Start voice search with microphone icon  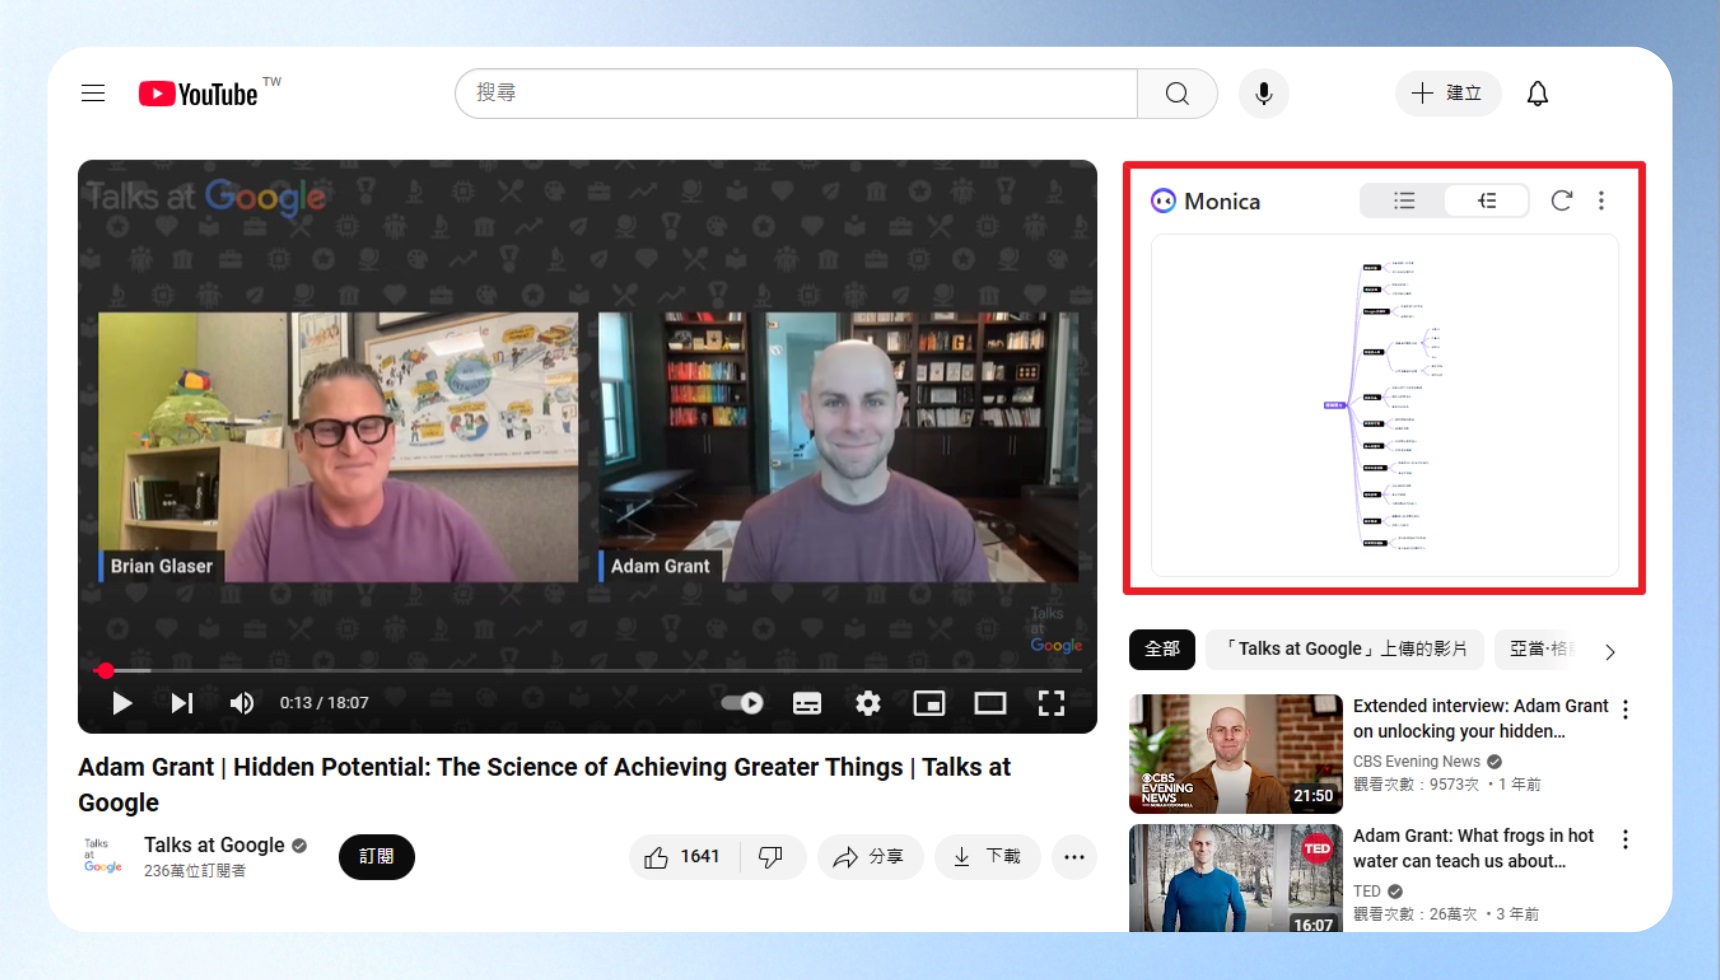click(x=1263, y=93)
